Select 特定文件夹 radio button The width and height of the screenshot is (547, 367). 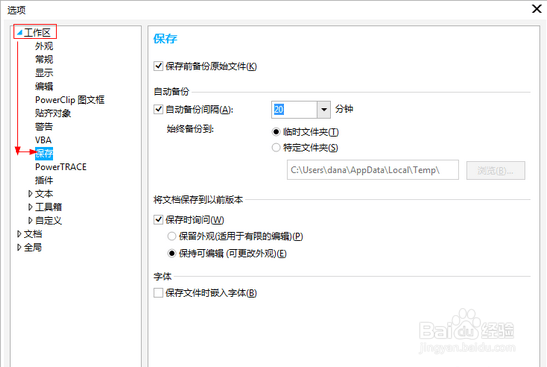click(x=276, y=148)
